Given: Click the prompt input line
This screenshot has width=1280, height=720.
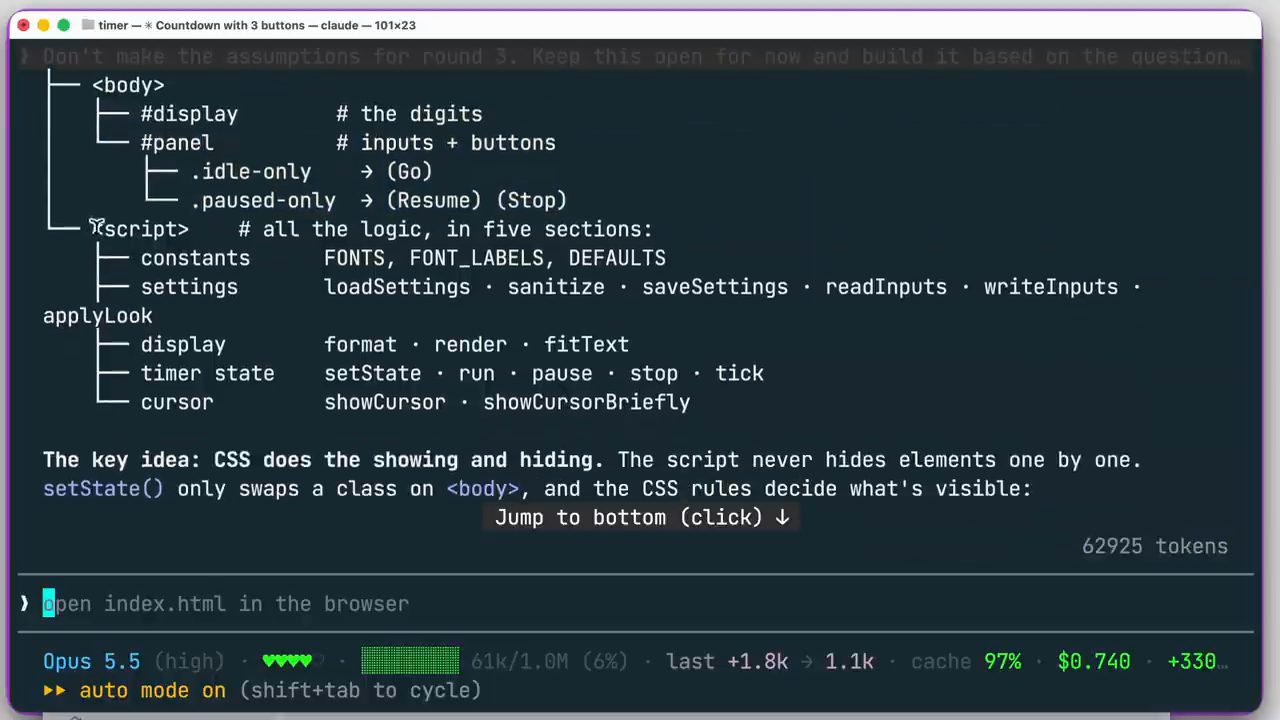Looking at the screenshot, I should [636, 604].
